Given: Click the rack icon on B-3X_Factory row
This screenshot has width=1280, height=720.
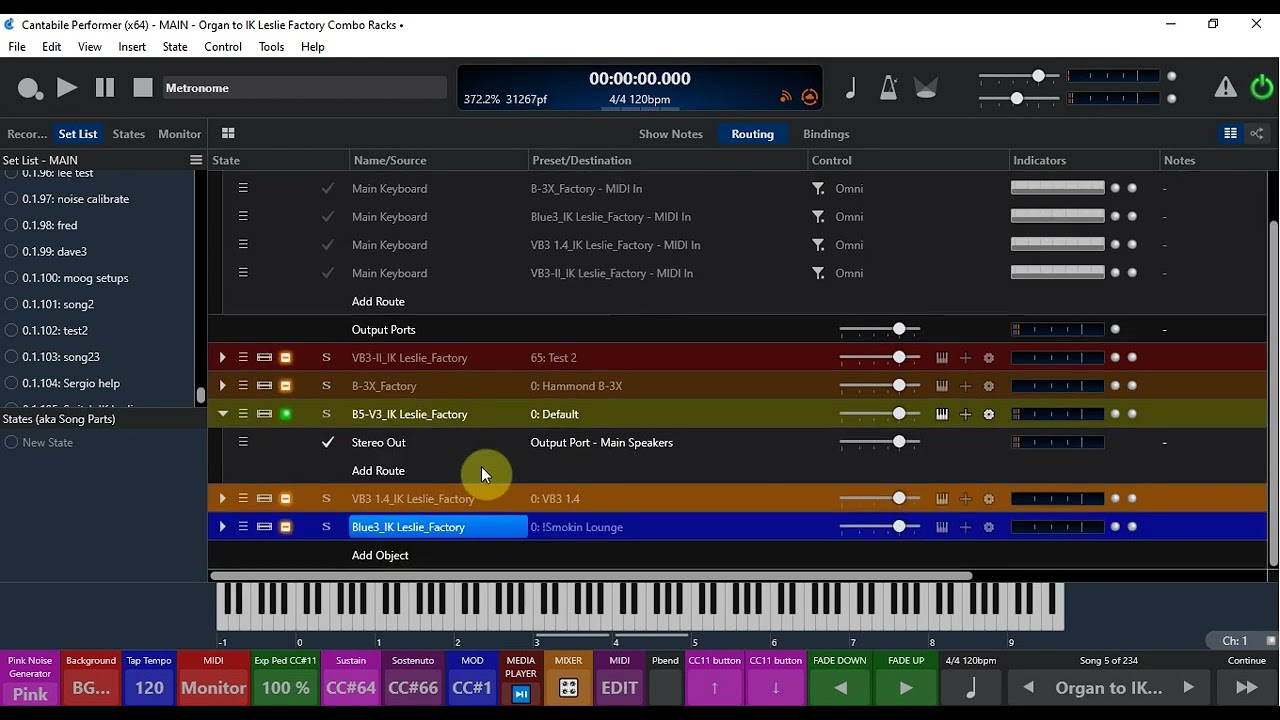Looking at the screenshot, I should coord(264,386).
